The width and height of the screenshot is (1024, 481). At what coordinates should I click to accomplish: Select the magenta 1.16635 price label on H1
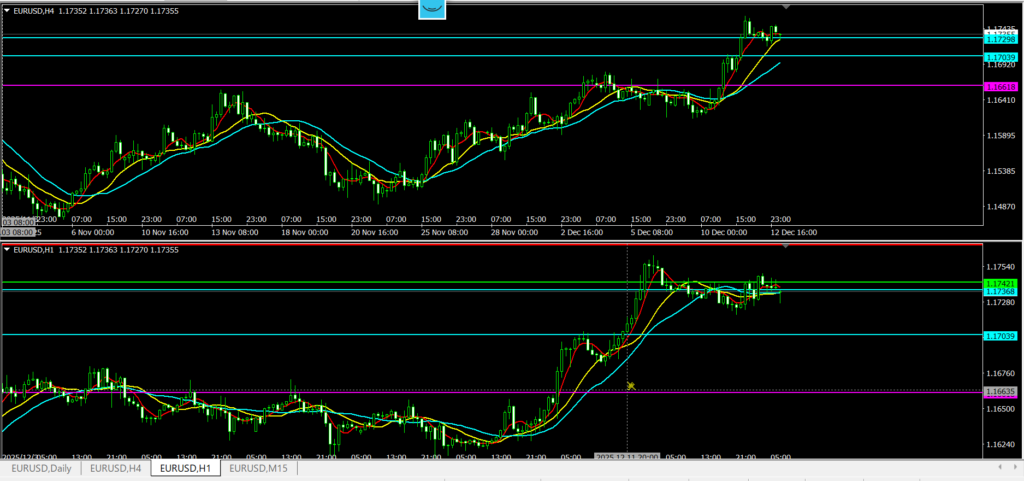click(x=1000, y=392)
